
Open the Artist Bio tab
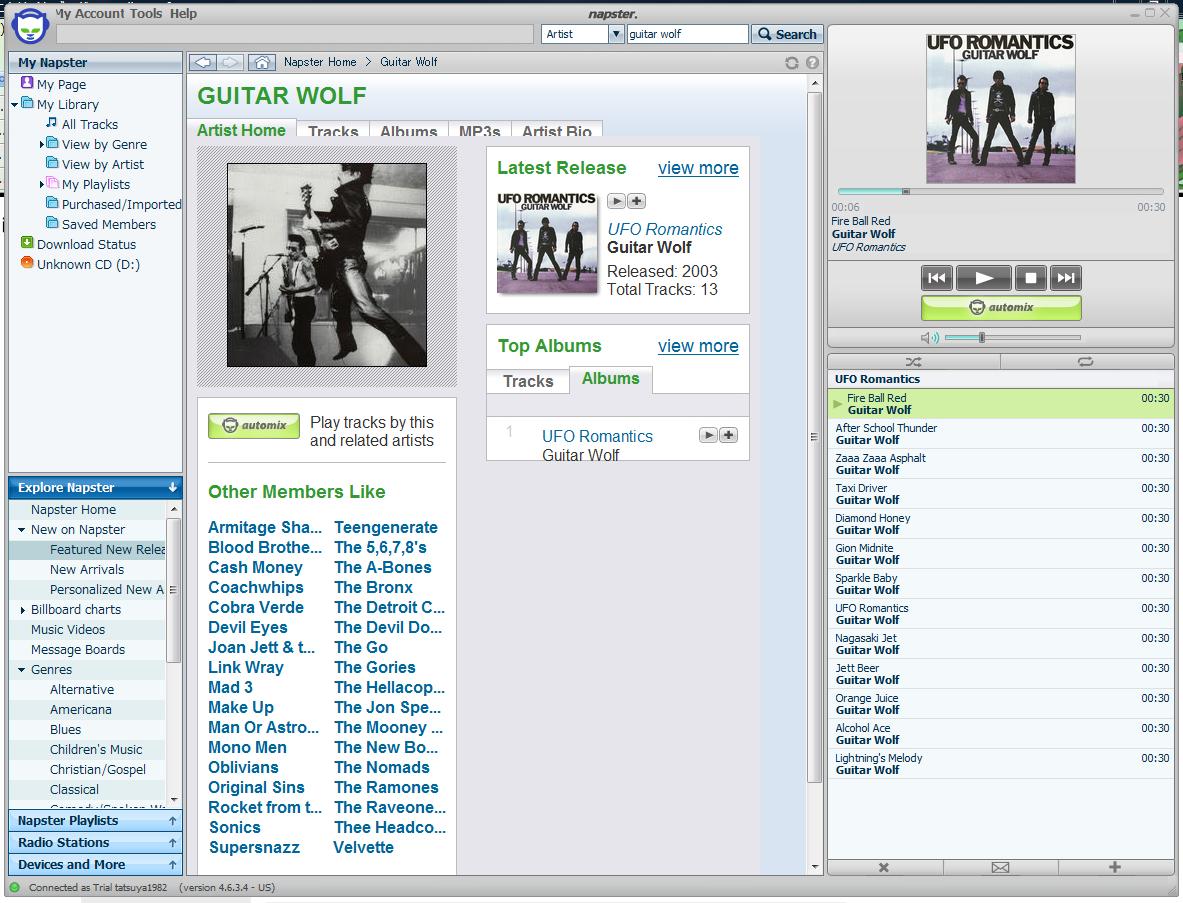coord(557,131)
